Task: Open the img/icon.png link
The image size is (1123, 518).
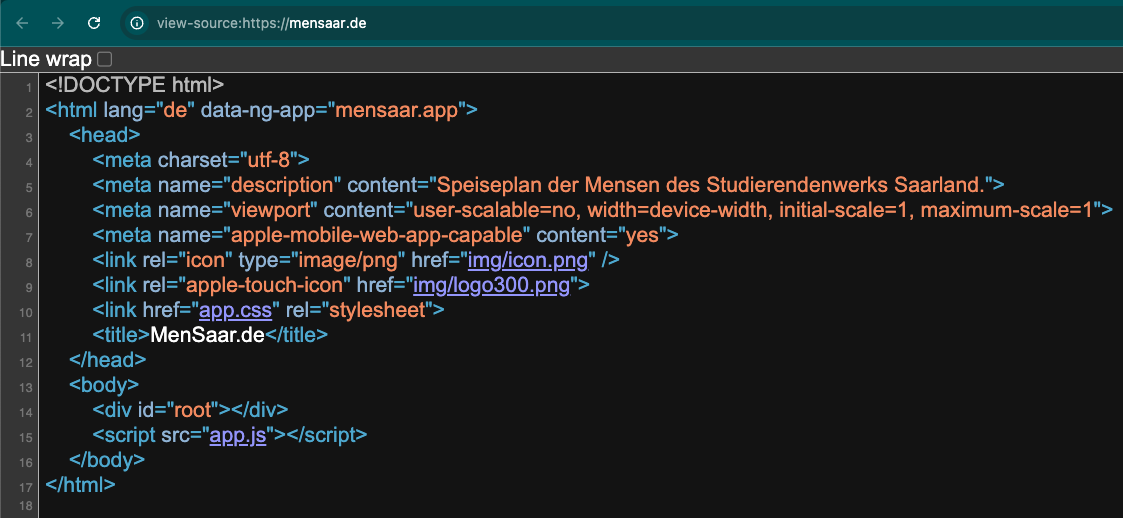Action: pyautogui.click(x=528, y=260)
